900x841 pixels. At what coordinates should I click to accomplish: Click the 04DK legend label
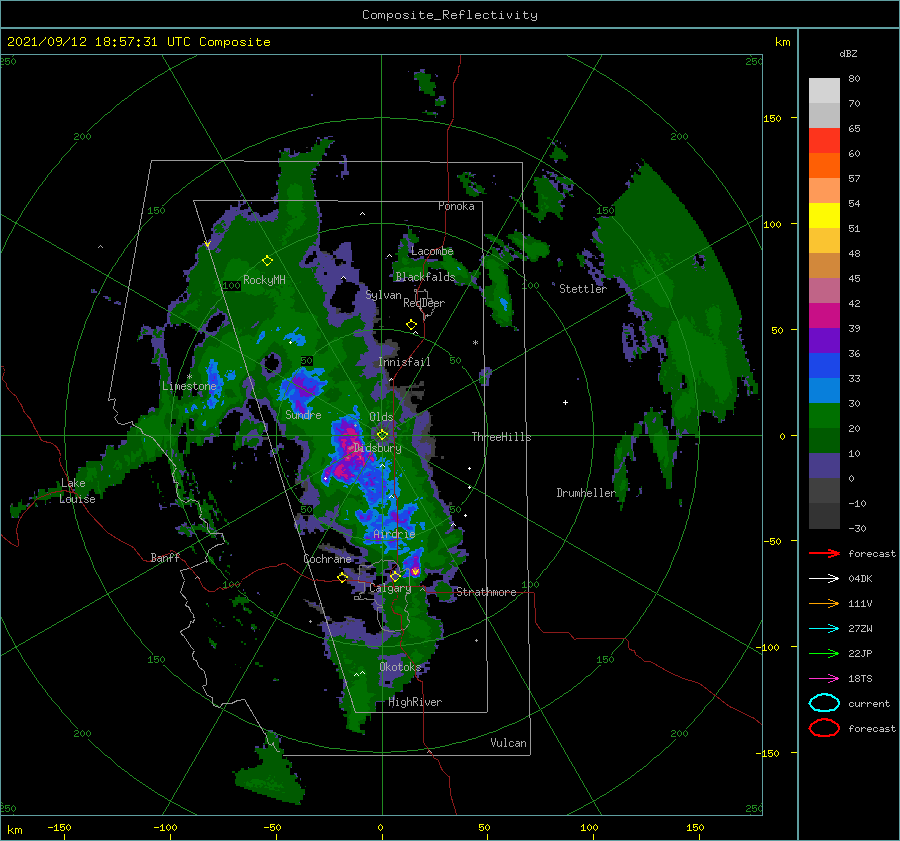(x=860, y=578)
